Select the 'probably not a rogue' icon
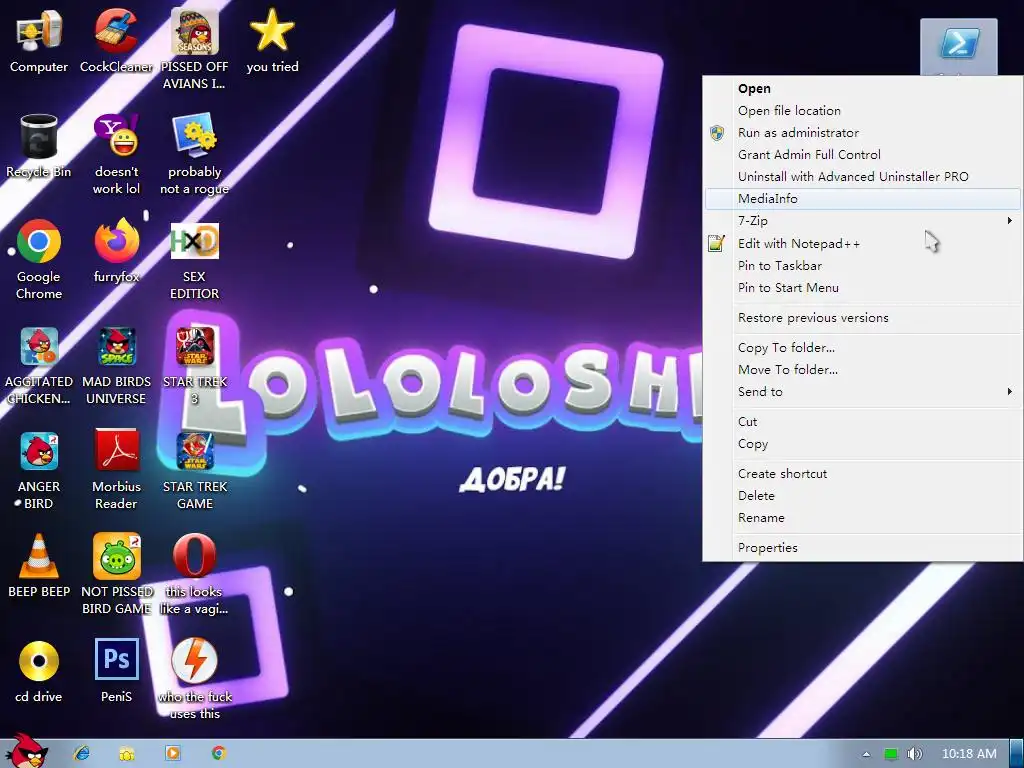 coord(195,154)
